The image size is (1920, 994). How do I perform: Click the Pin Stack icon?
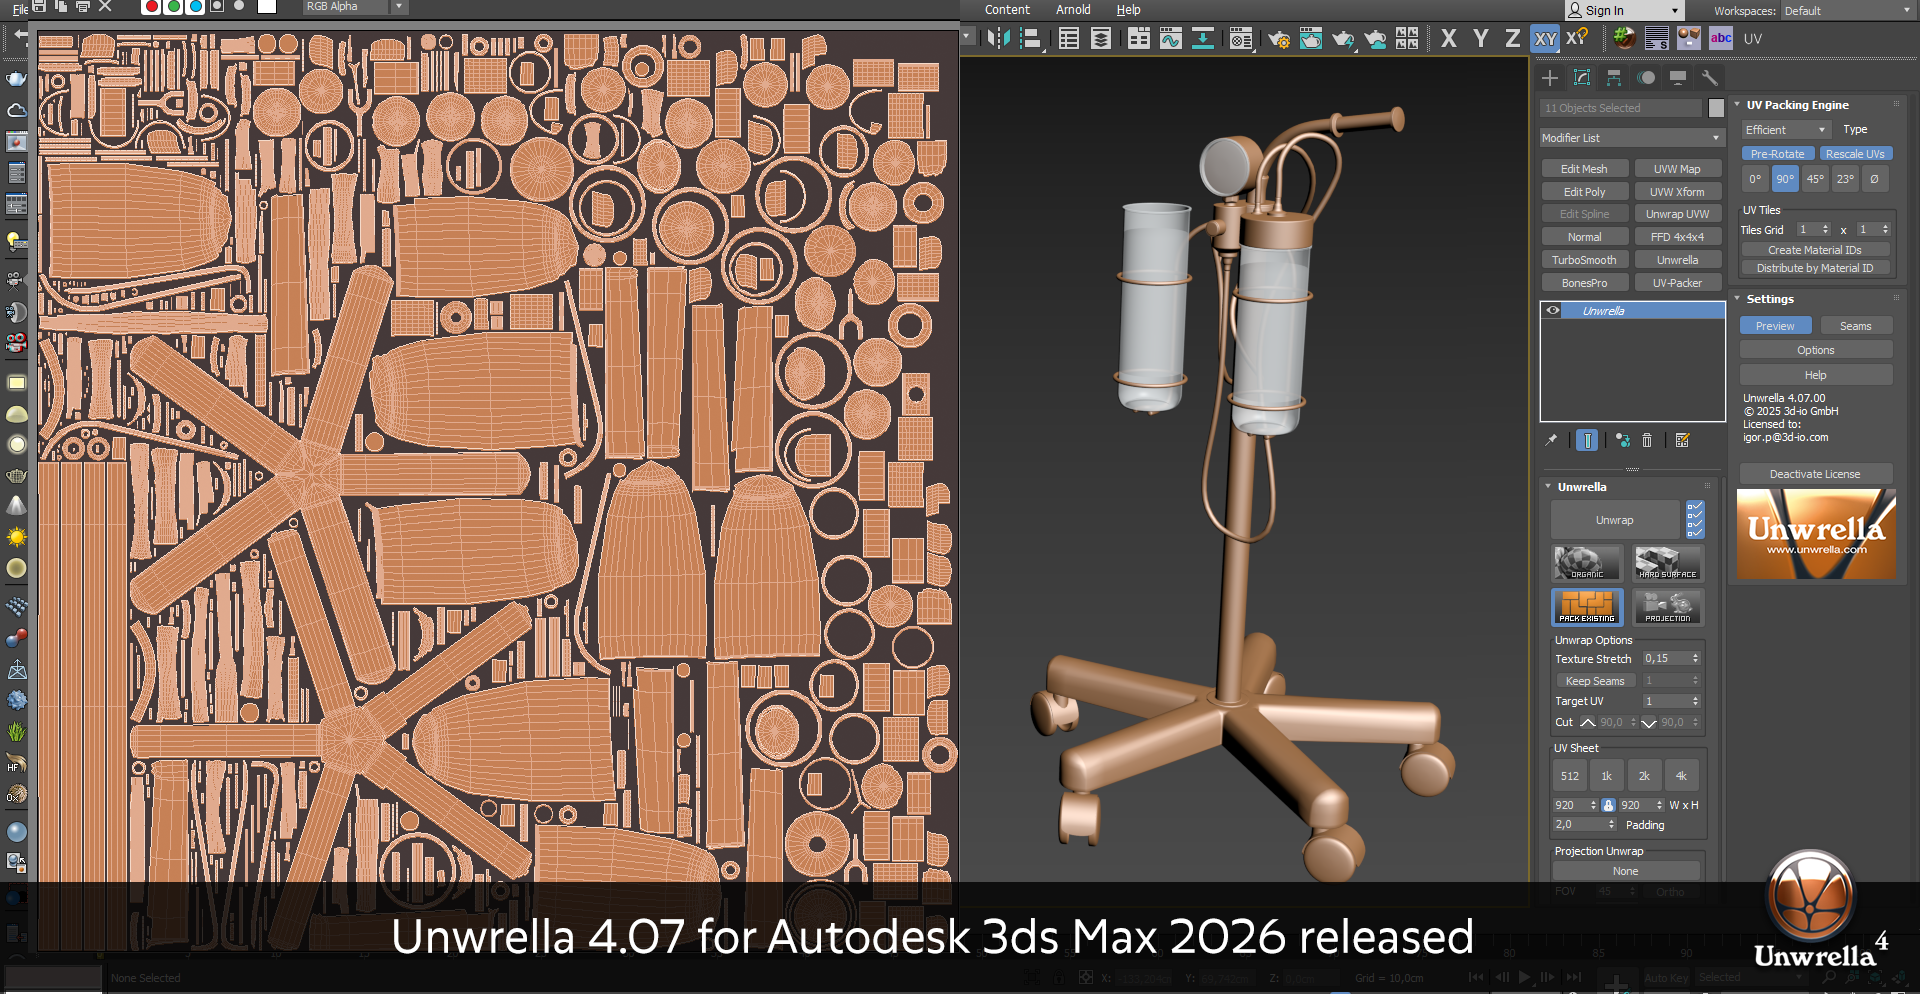pos(1551,440)
